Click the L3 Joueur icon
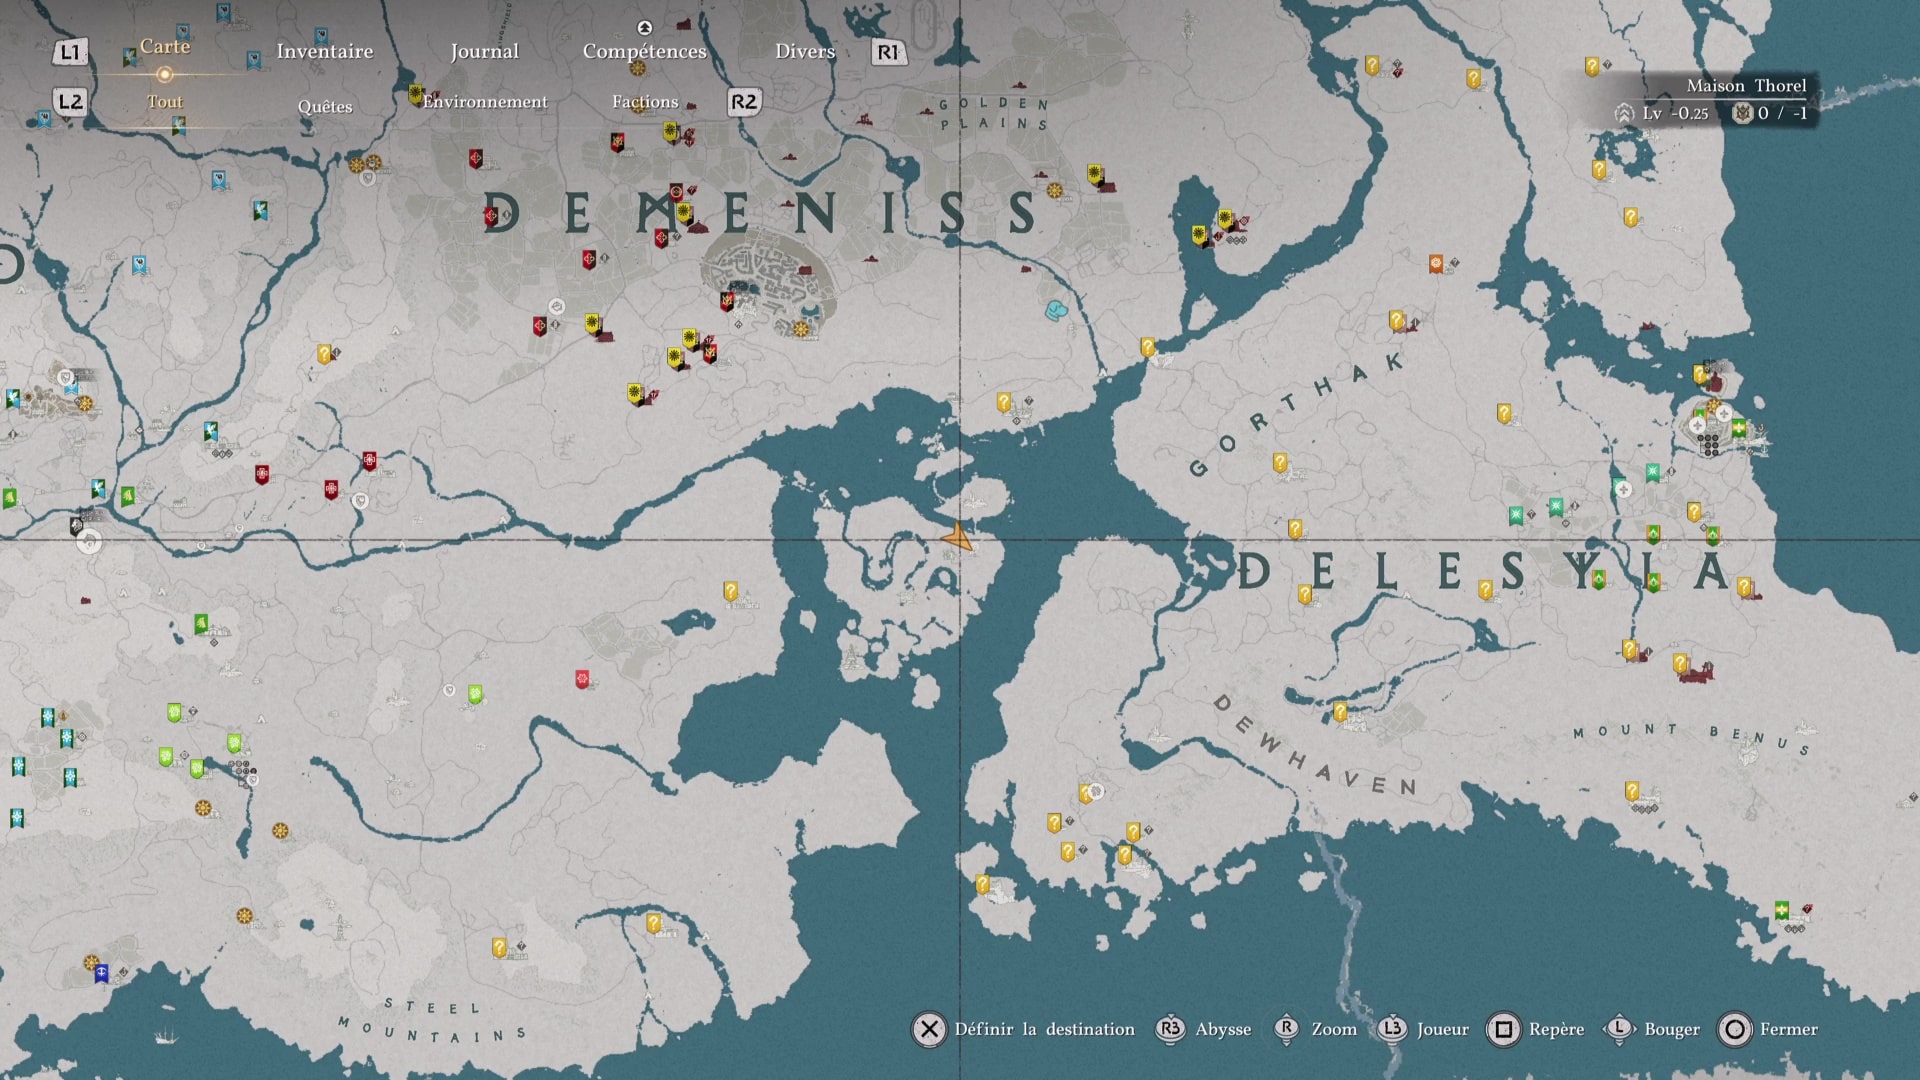The width and height of the screenshot is (1920, 1080). [x=1392, y=1029]
